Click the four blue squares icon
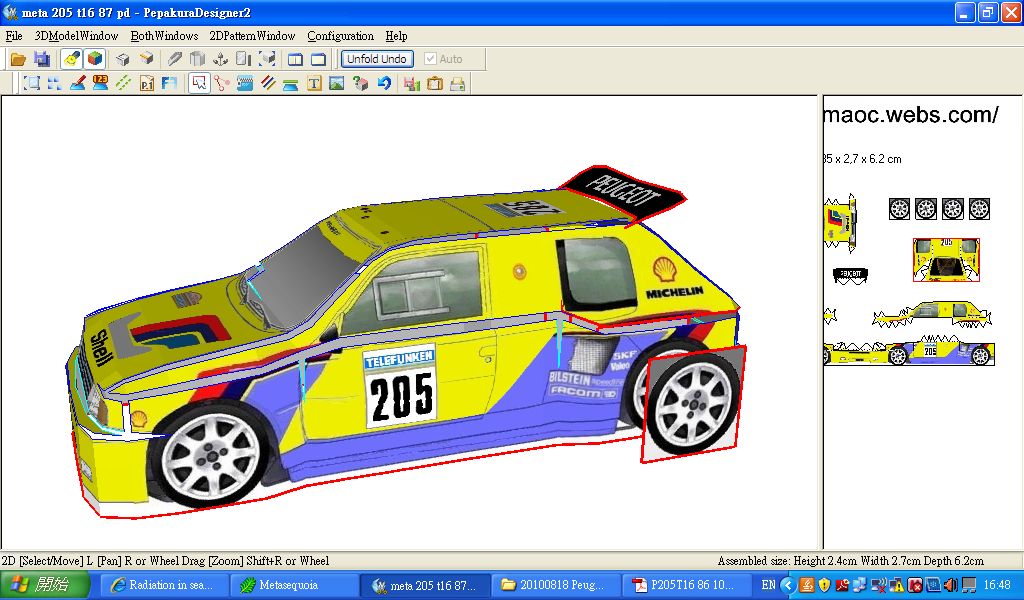 click(54, 84)
